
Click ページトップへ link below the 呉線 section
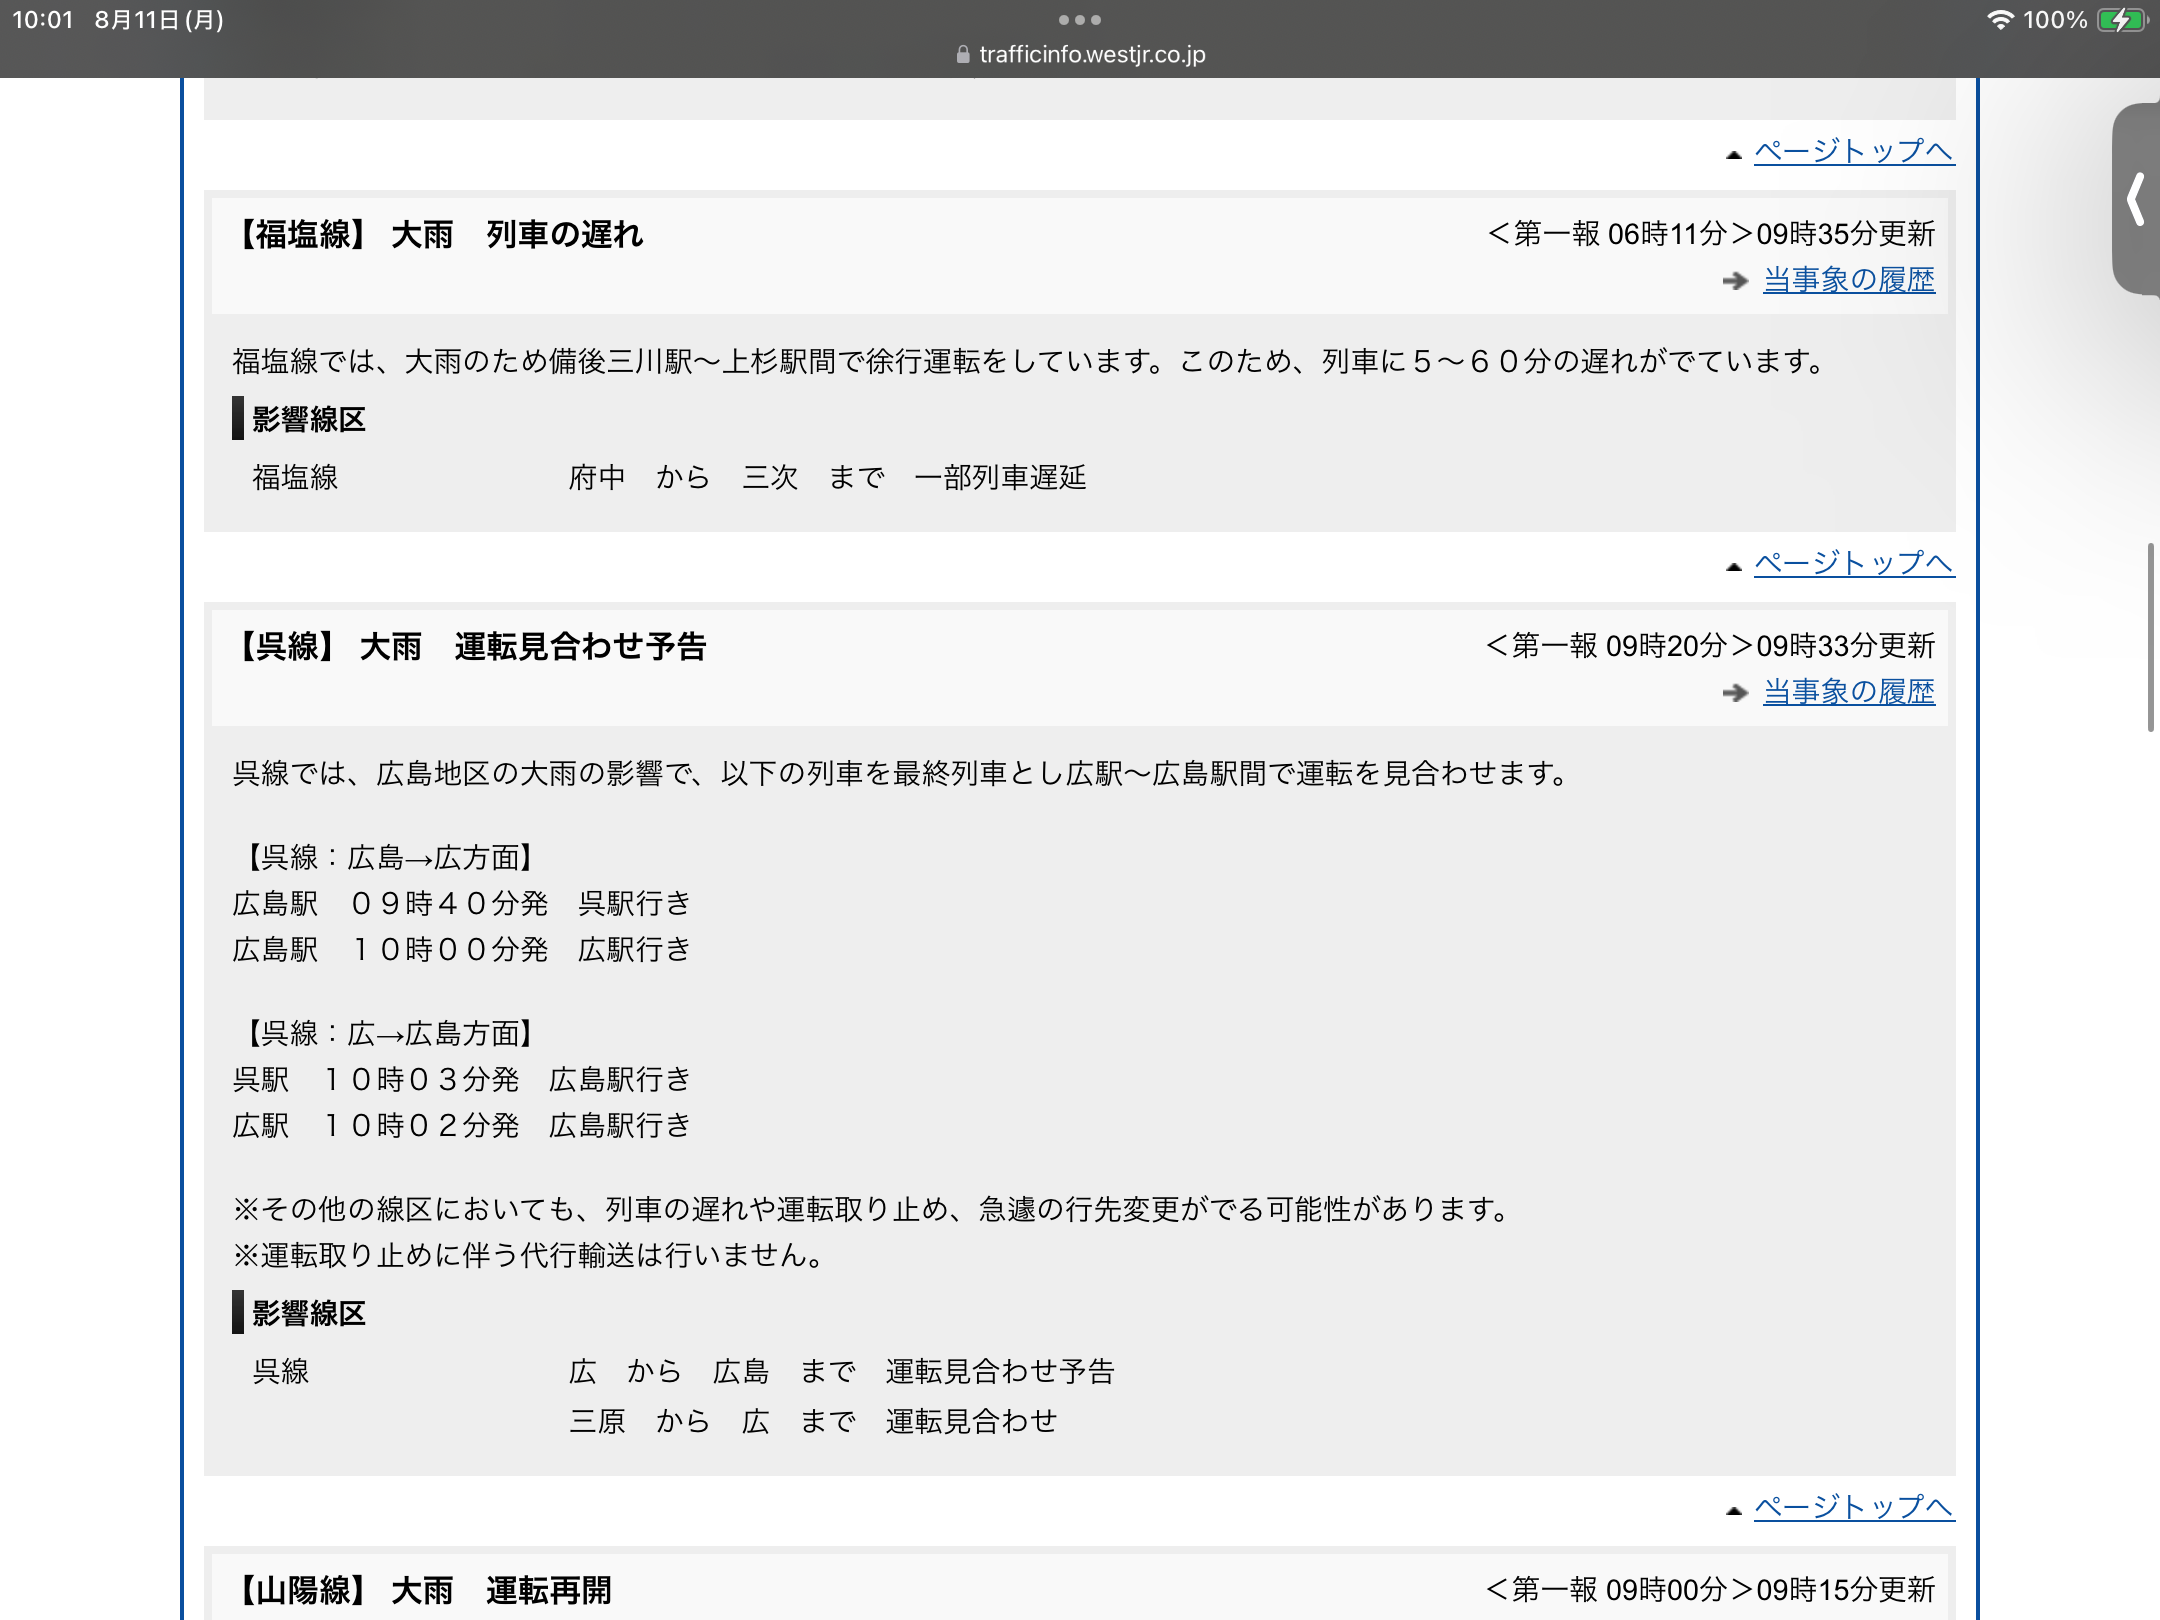(1853, 1507)
